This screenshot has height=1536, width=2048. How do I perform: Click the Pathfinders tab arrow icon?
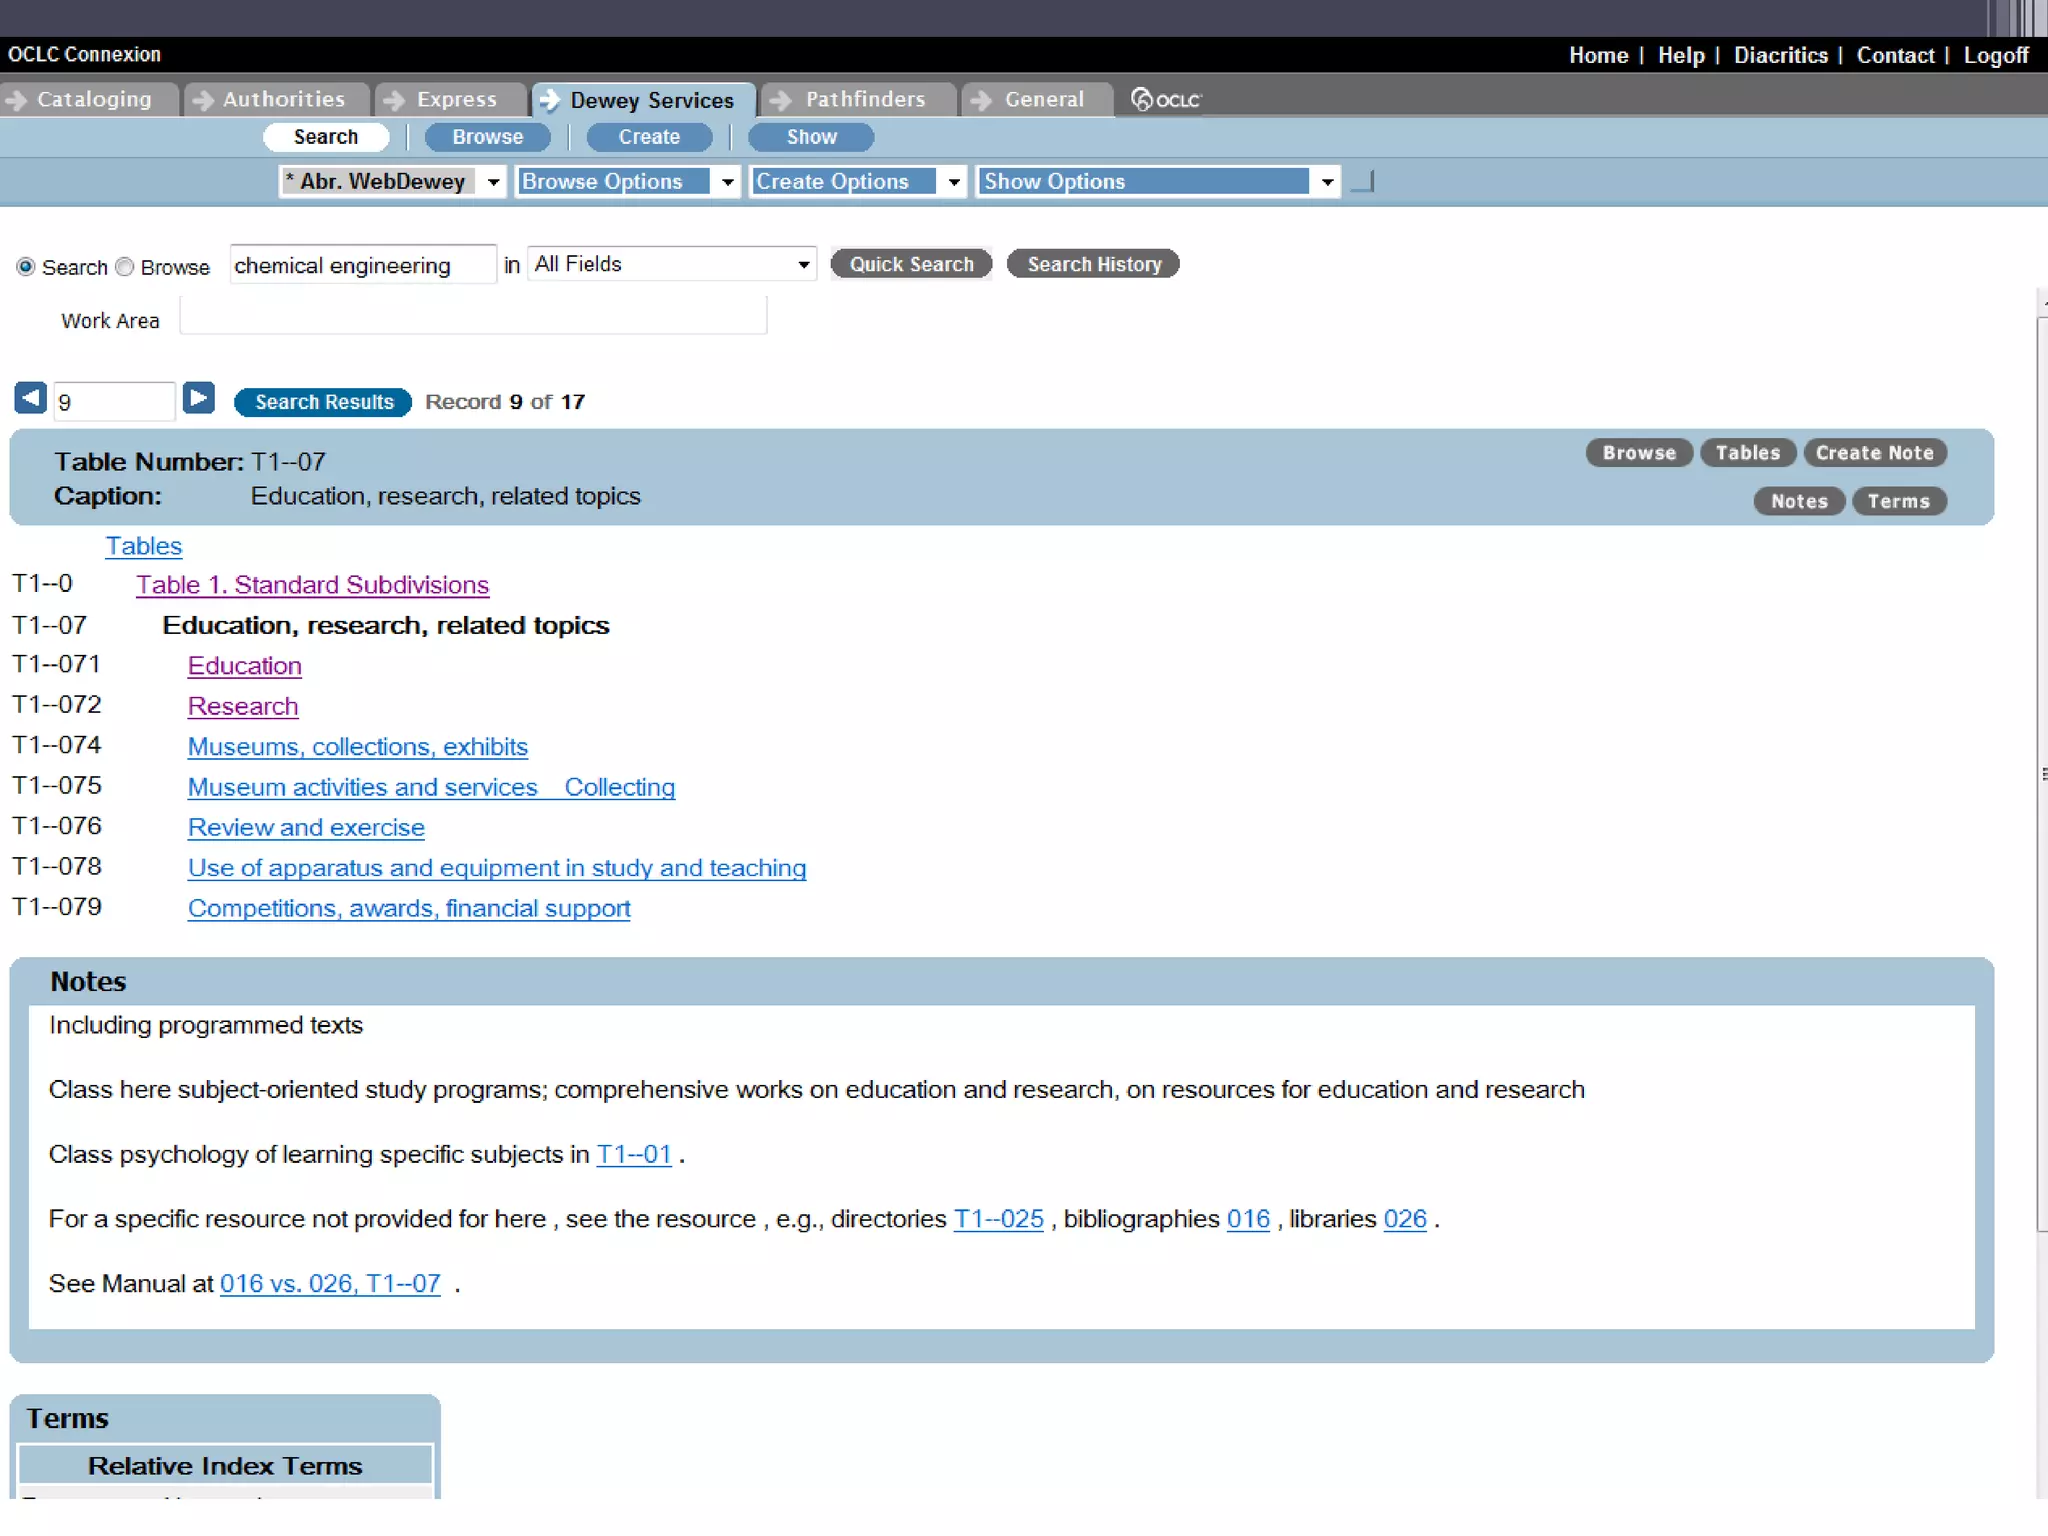(x=781, y=100)
